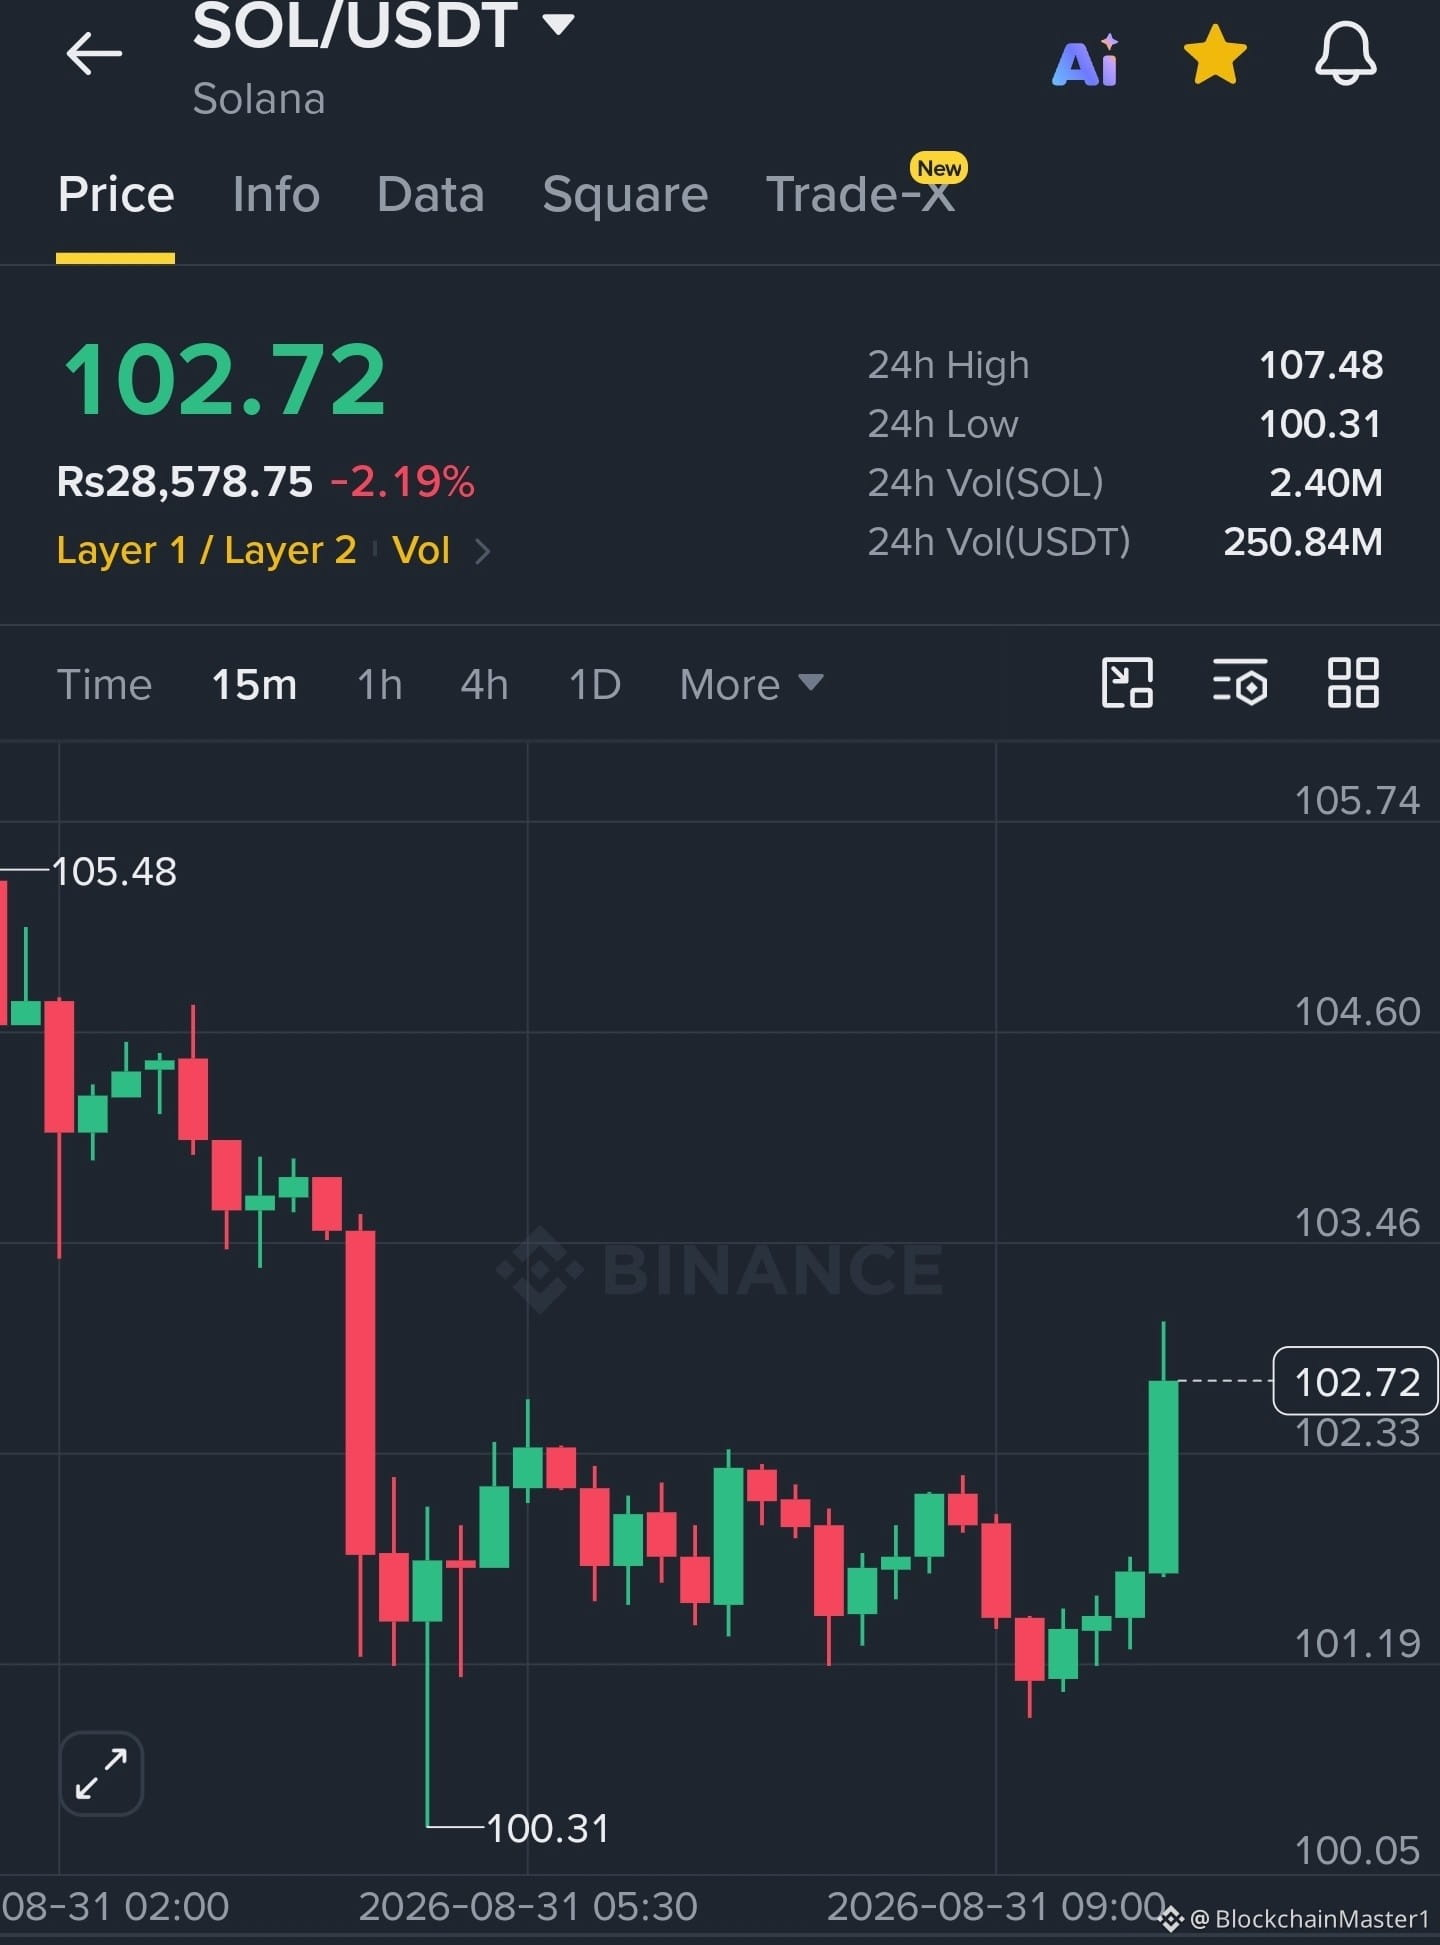Open the Square tab

pos(625,194)
